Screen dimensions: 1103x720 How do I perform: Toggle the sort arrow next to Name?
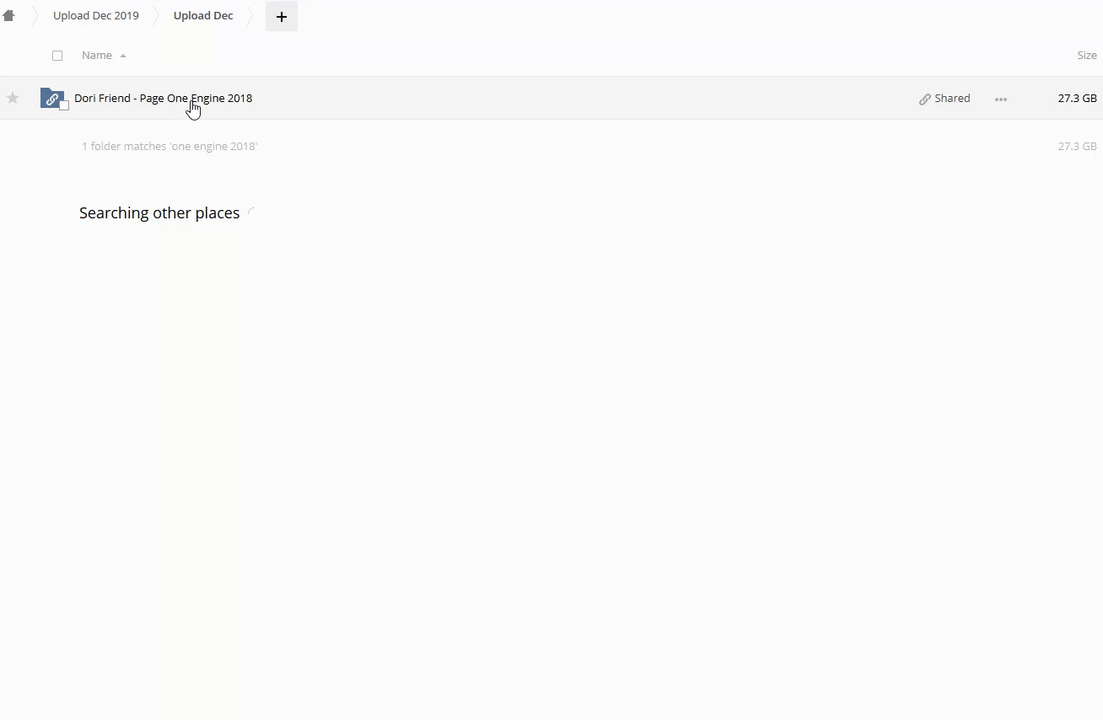click(x=123, y=56)
